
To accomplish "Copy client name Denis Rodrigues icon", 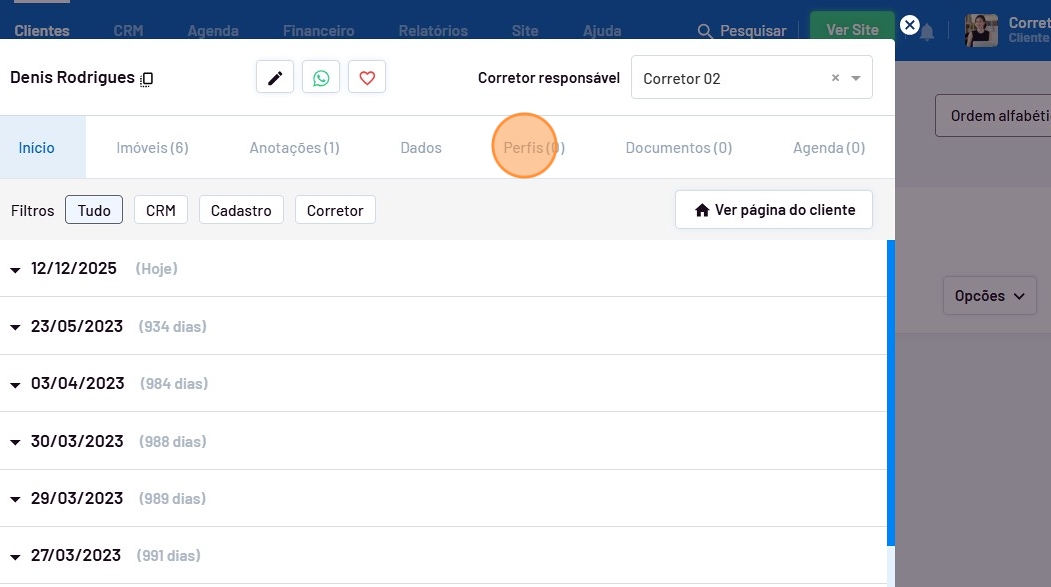I will point(147,79).
